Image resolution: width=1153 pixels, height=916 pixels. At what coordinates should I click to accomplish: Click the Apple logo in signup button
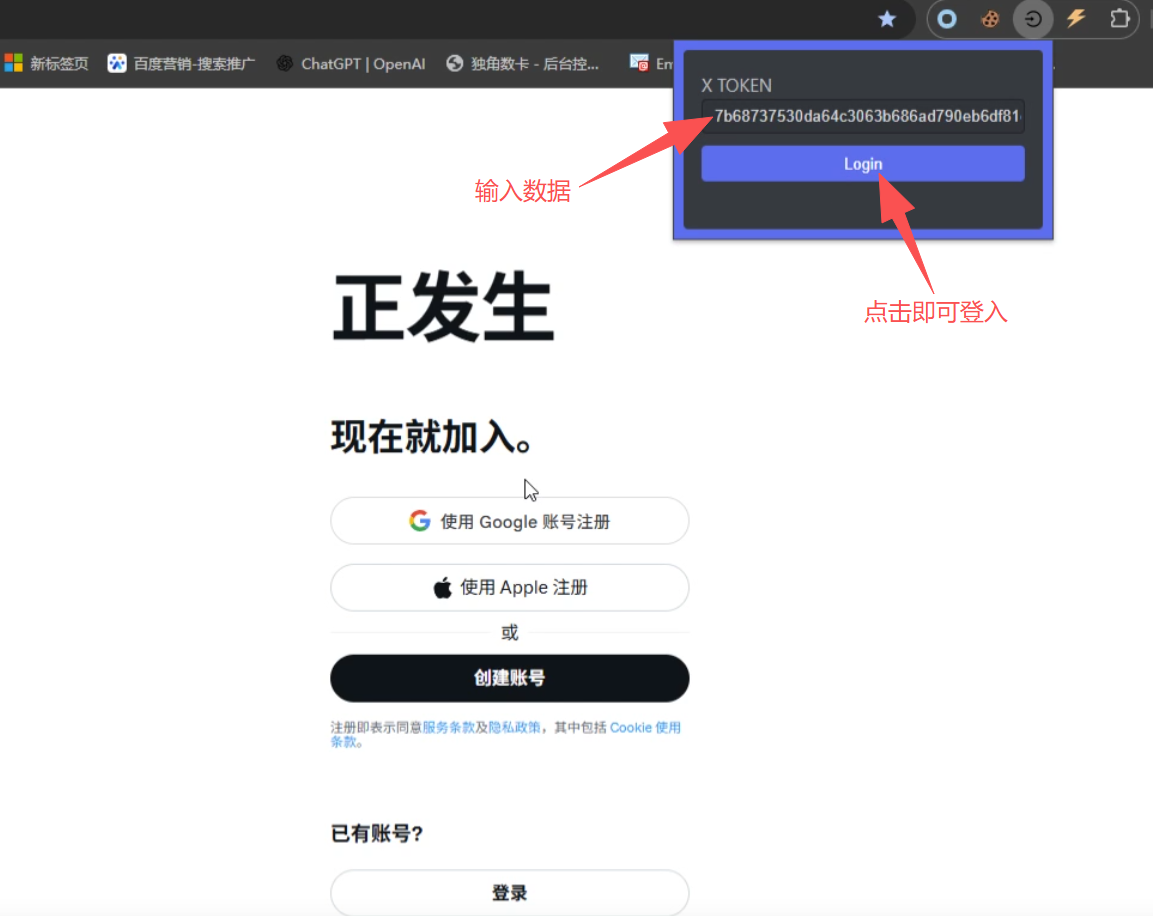(x=442, y=587)
